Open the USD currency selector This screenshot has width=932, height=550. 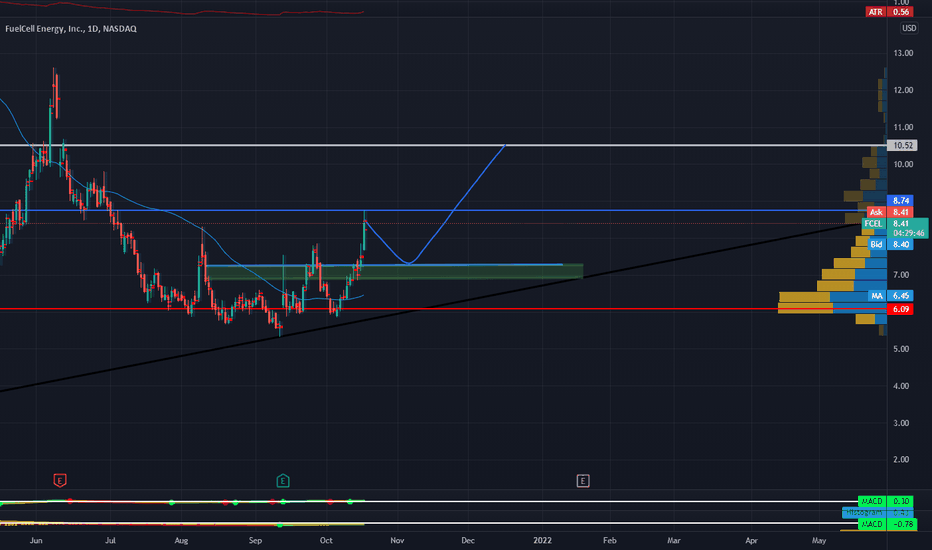point(909,28)
